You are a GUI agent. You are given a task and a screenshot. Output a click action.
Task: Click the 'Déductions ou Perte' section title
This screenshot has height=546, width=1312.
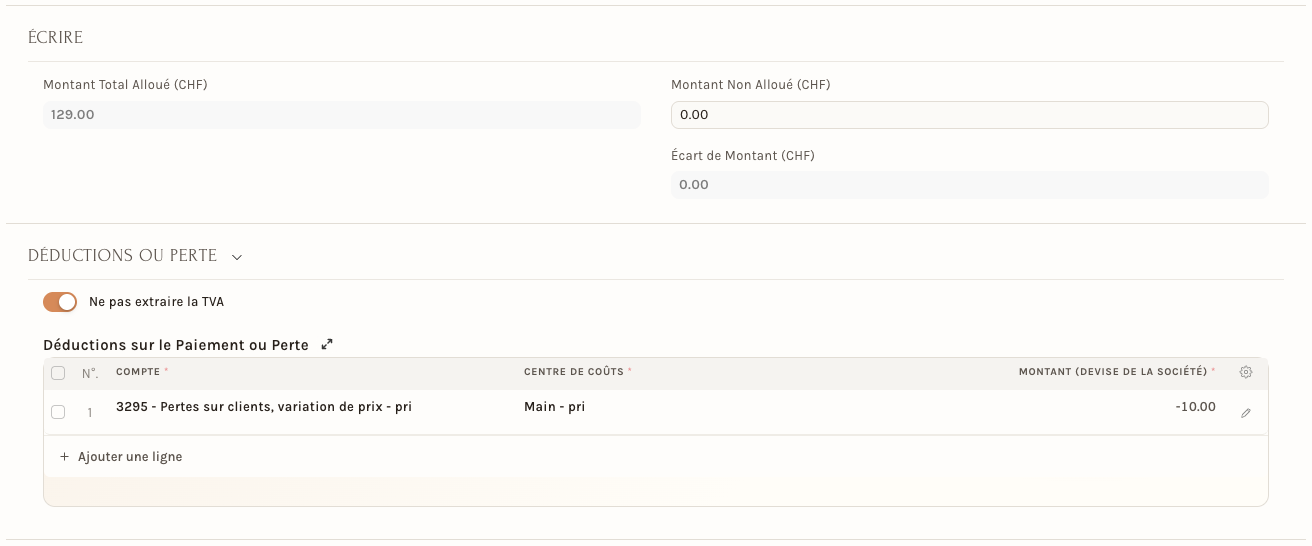123,256
